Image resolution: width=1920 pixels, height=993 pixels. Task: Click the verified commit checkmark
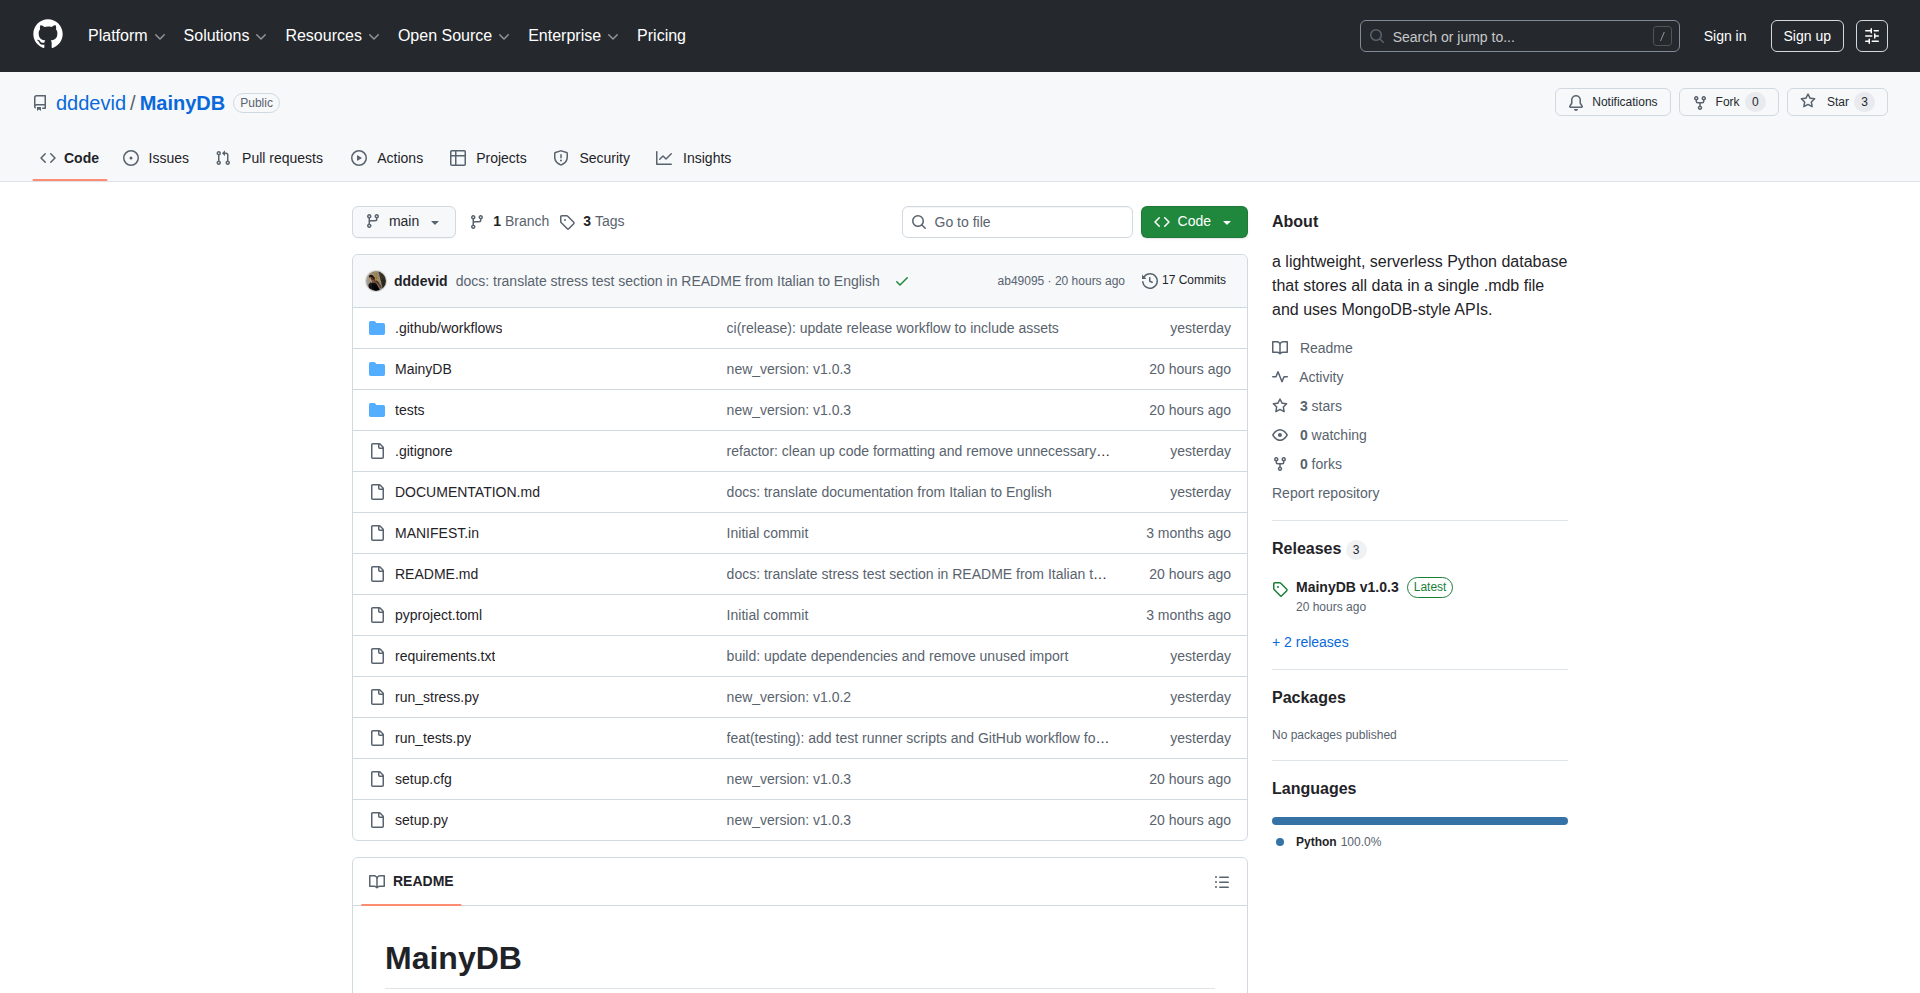pyautogui.click(x=902, y=281)
